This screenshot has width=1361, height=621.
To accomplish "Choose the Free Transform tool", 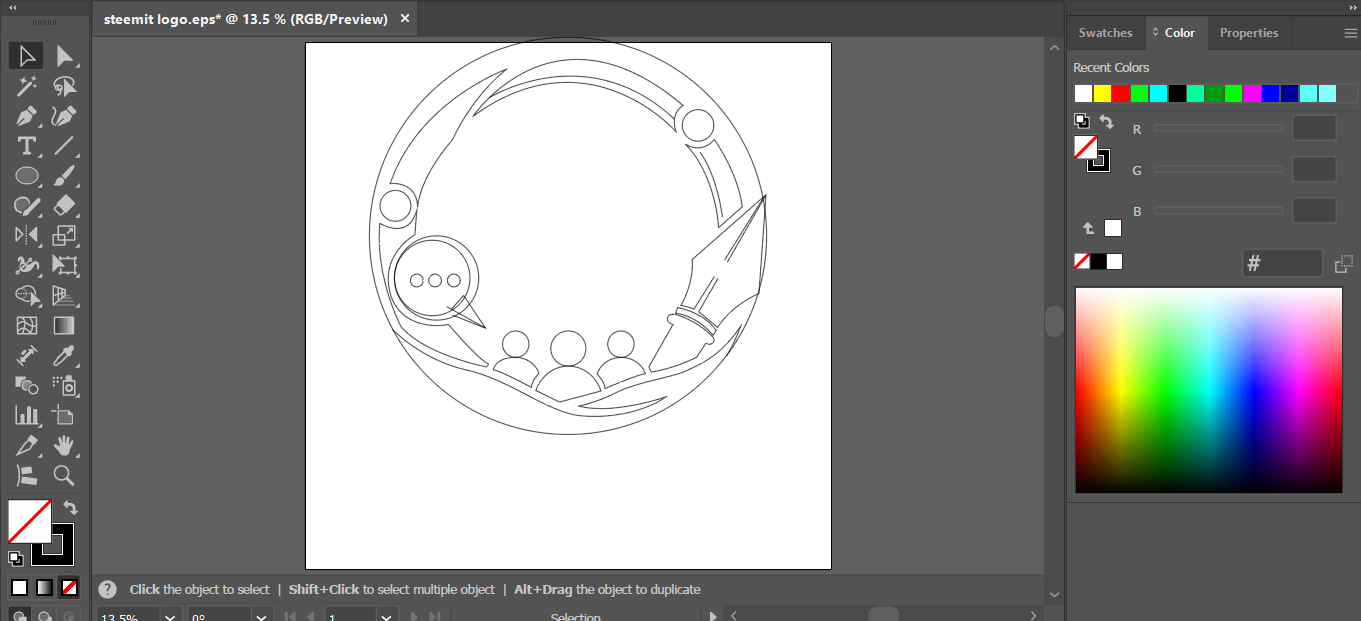I will pyautogui.click(x=65, y=266).
